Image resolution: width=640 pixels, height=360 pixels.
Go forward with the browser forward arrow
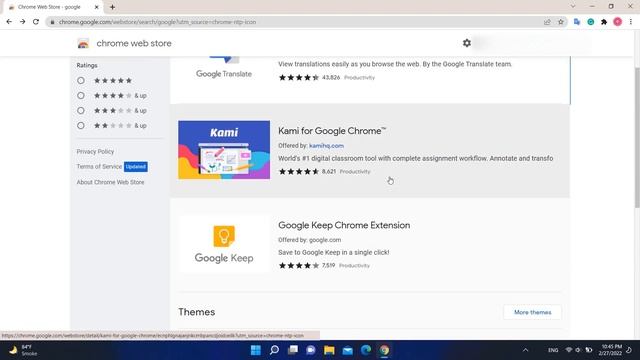[22, 22]
